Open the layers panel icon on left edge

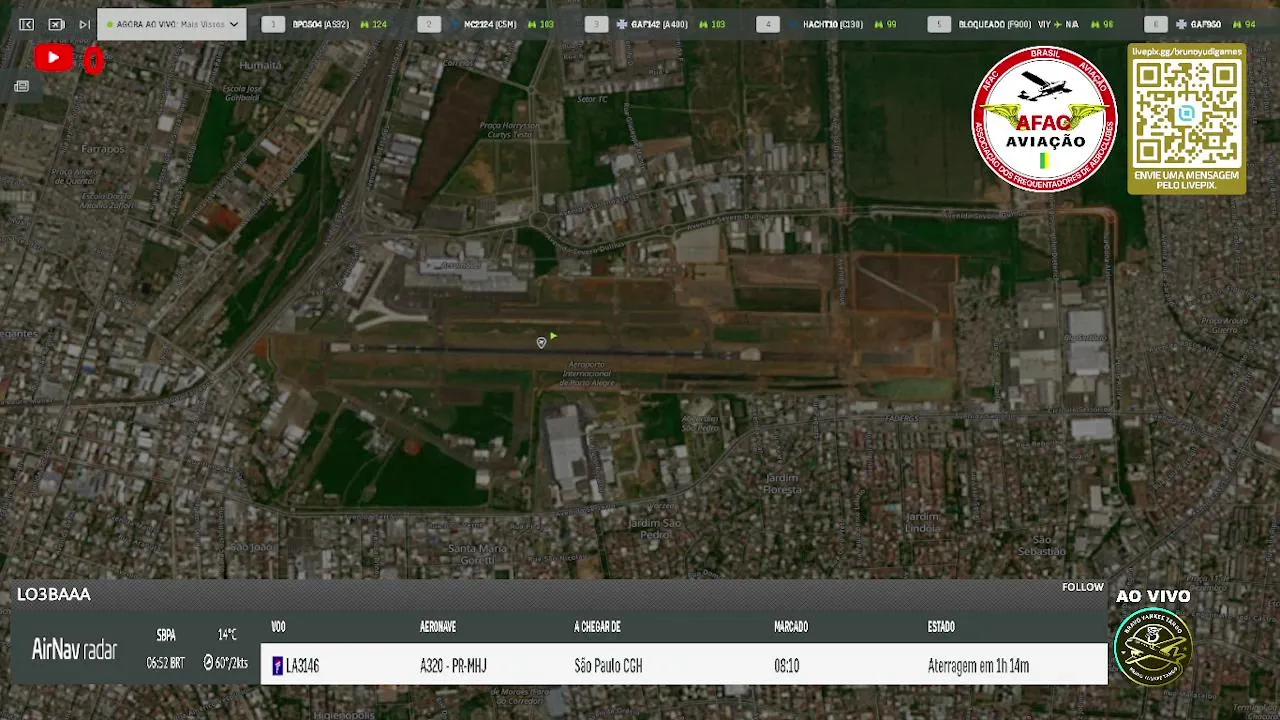(x=21, y=87)
